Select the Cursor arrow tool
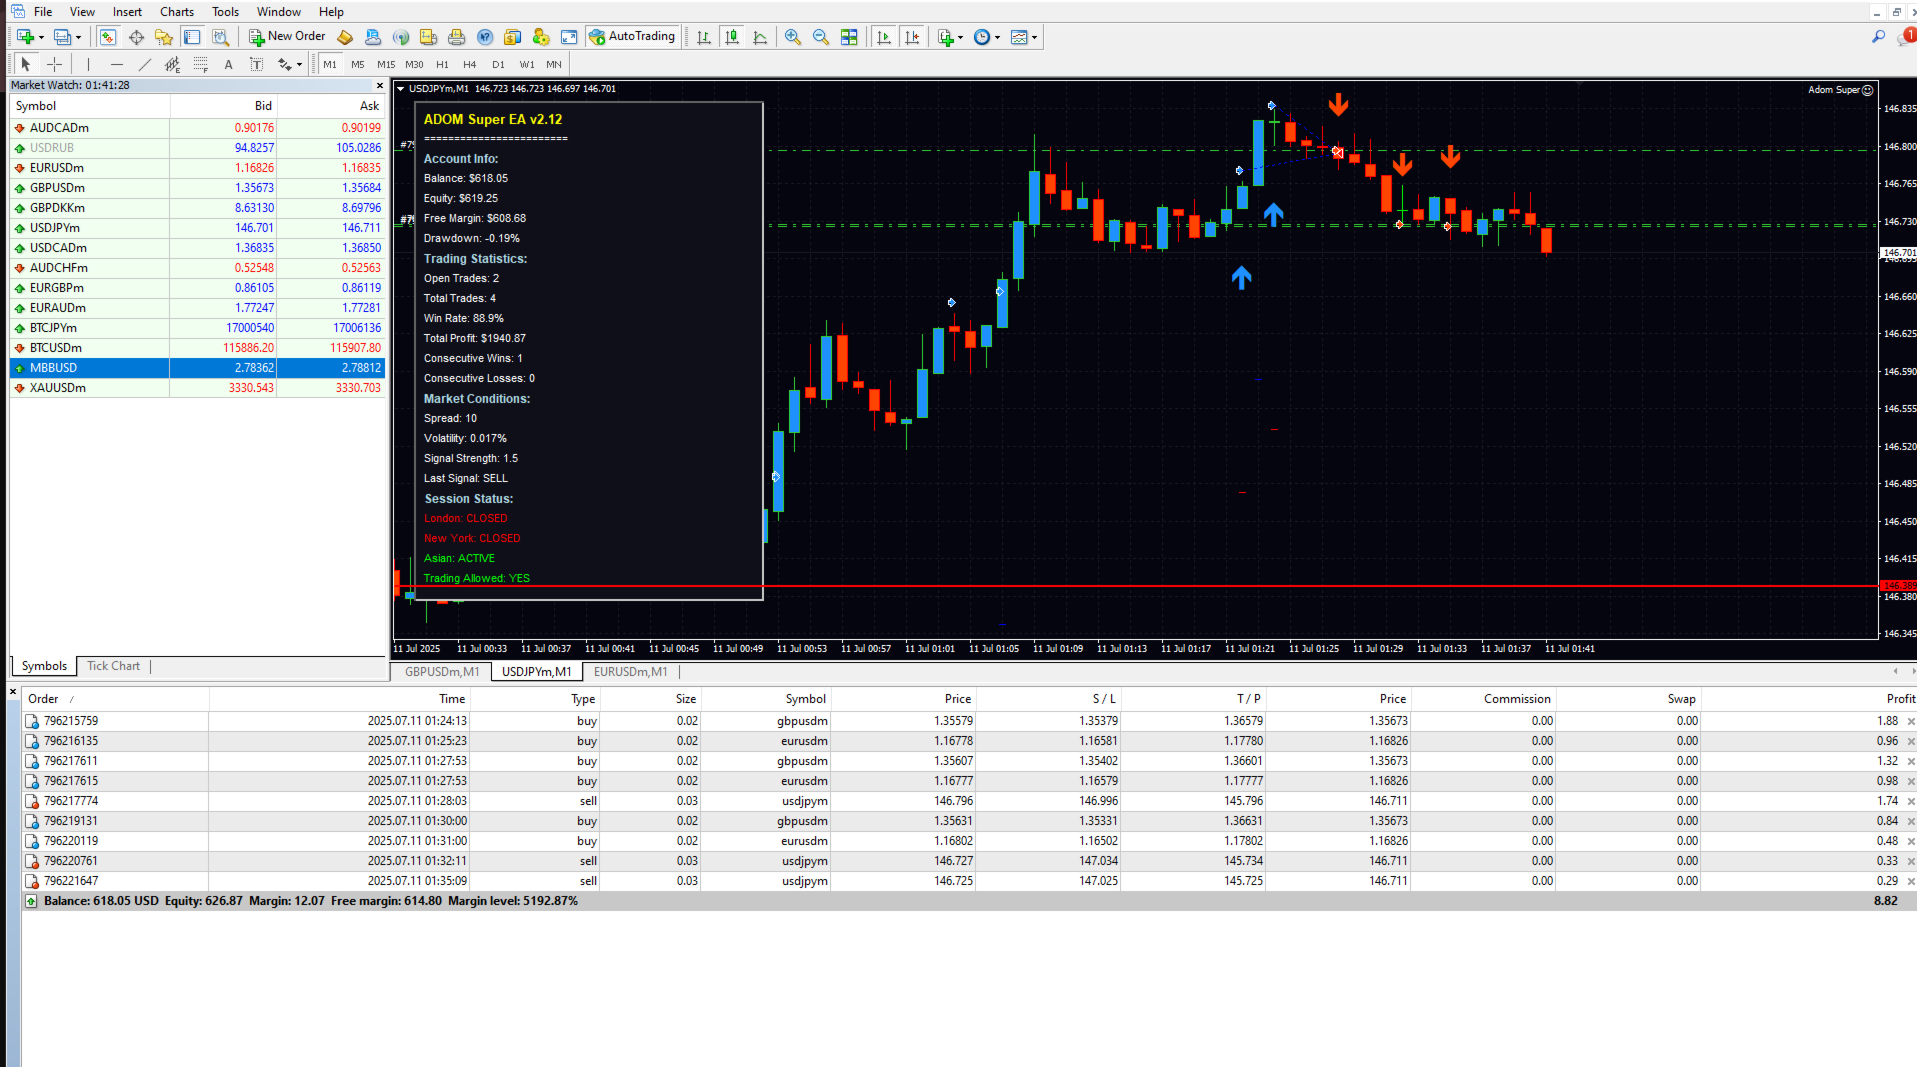 (x=26, y=64)
